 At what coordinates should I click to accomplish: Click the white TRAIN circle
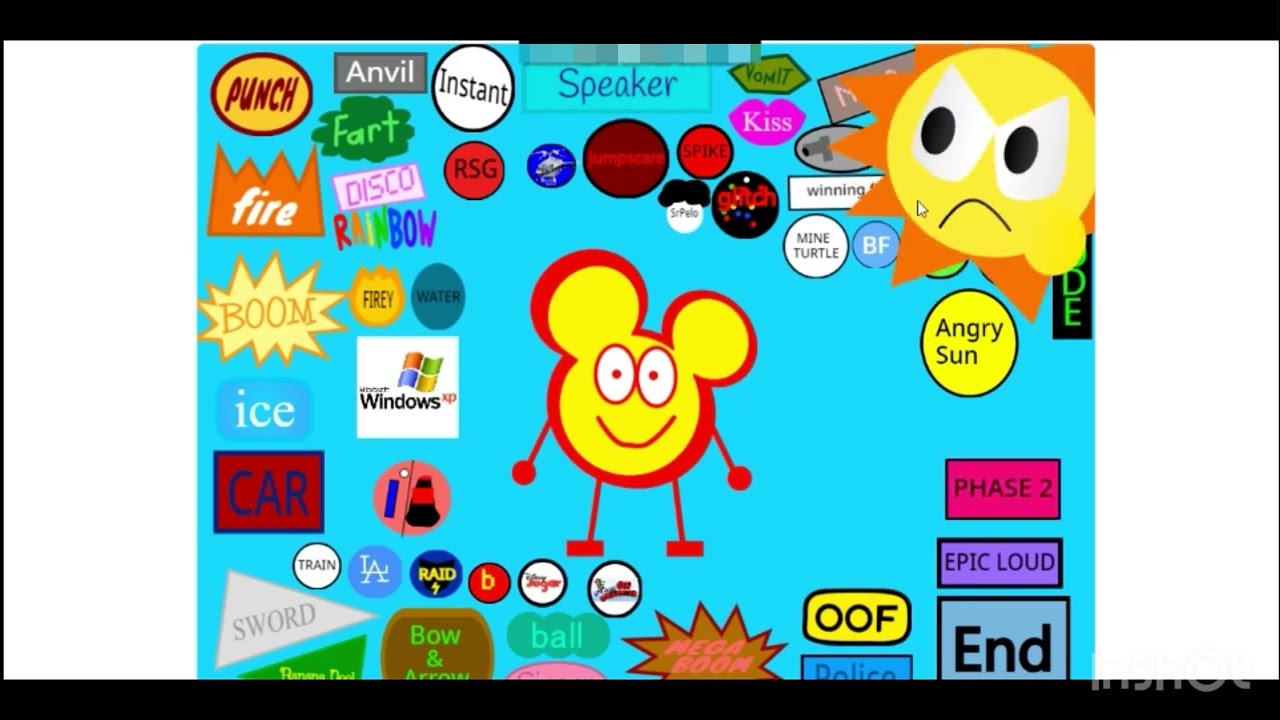click(x=316, y=565)
